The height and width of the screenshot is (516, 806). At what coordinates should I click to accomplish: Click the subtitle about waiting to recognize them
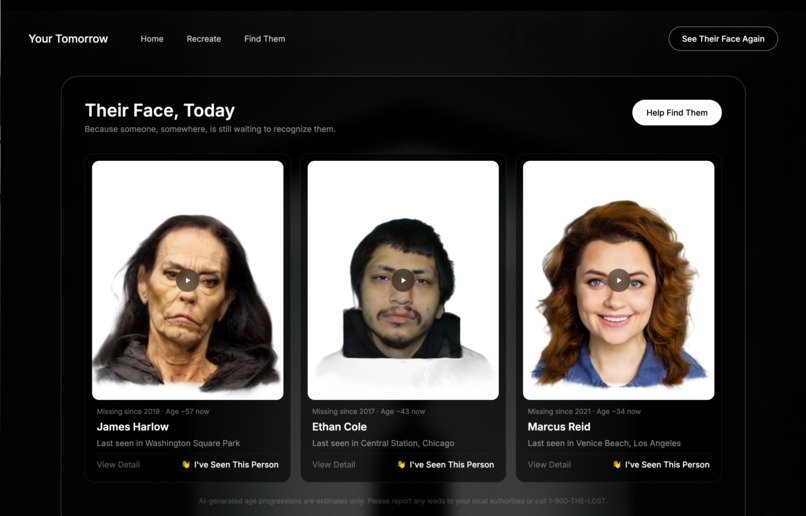tap(210, 129)
